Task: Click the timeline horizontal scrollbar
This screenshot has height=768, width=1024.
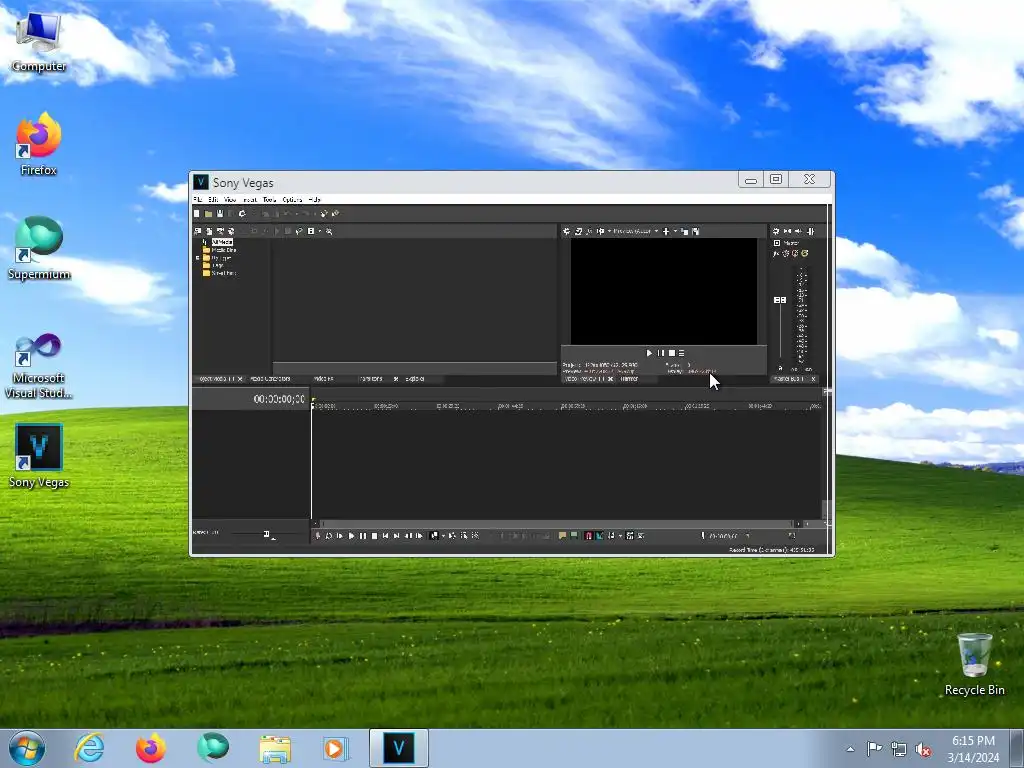Action: point(558,524)
